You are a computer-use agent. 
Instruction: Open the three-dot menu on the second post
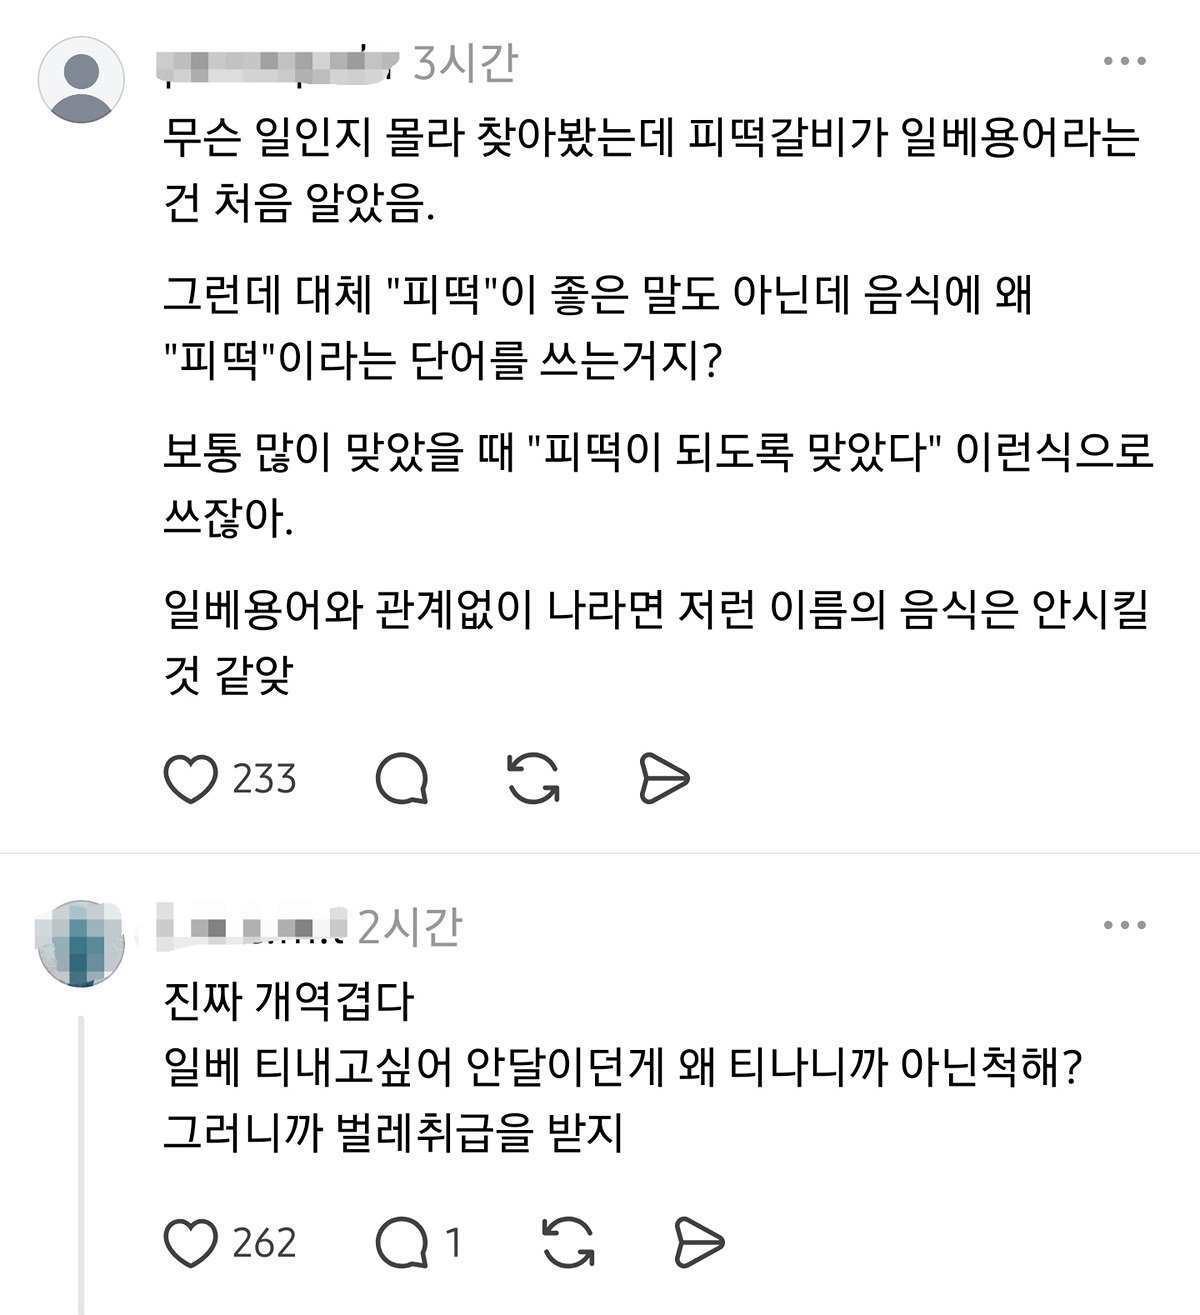1124,926
